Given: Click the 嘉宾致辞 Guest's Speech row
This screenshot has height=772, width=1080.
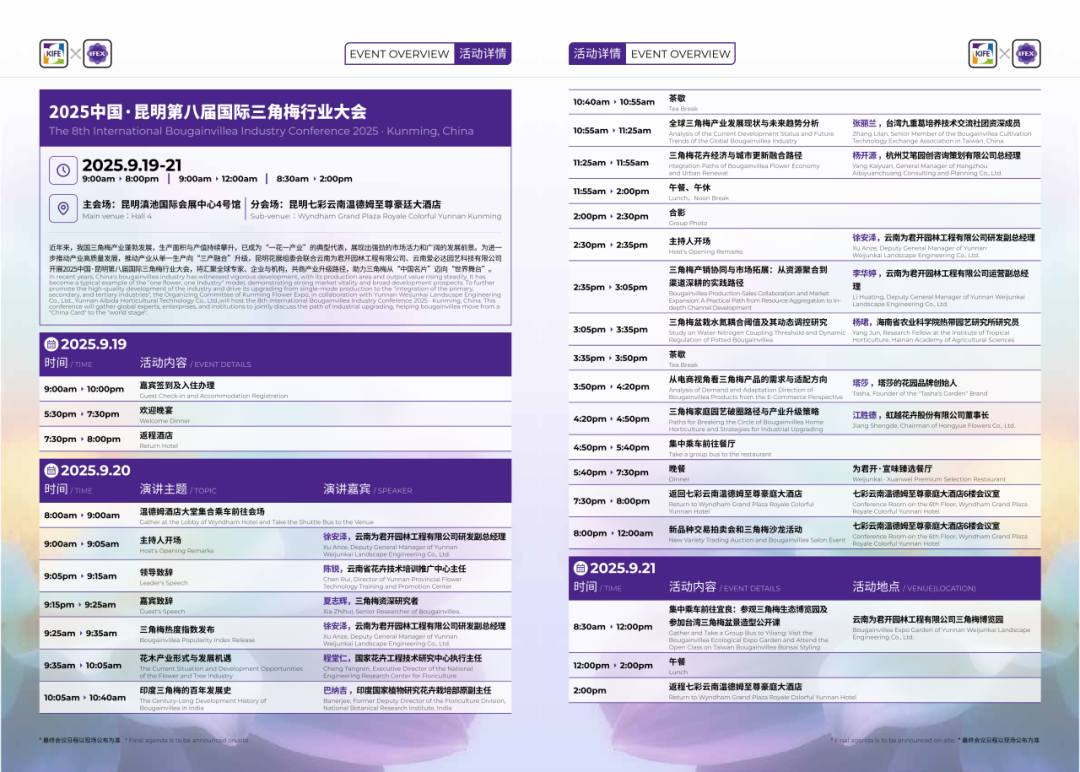Looking at the screenshot, I should [x=276, y=605].
